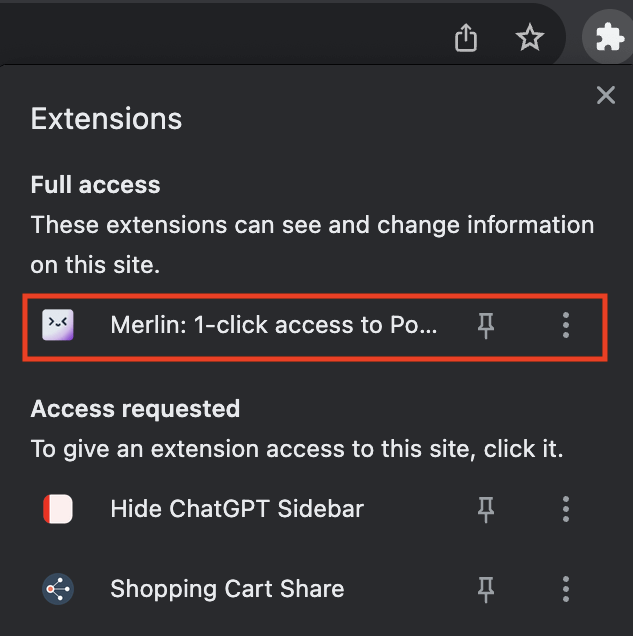
Task: Open Merlin: 1-click access extension entry
Action: [x=273, y=325]
